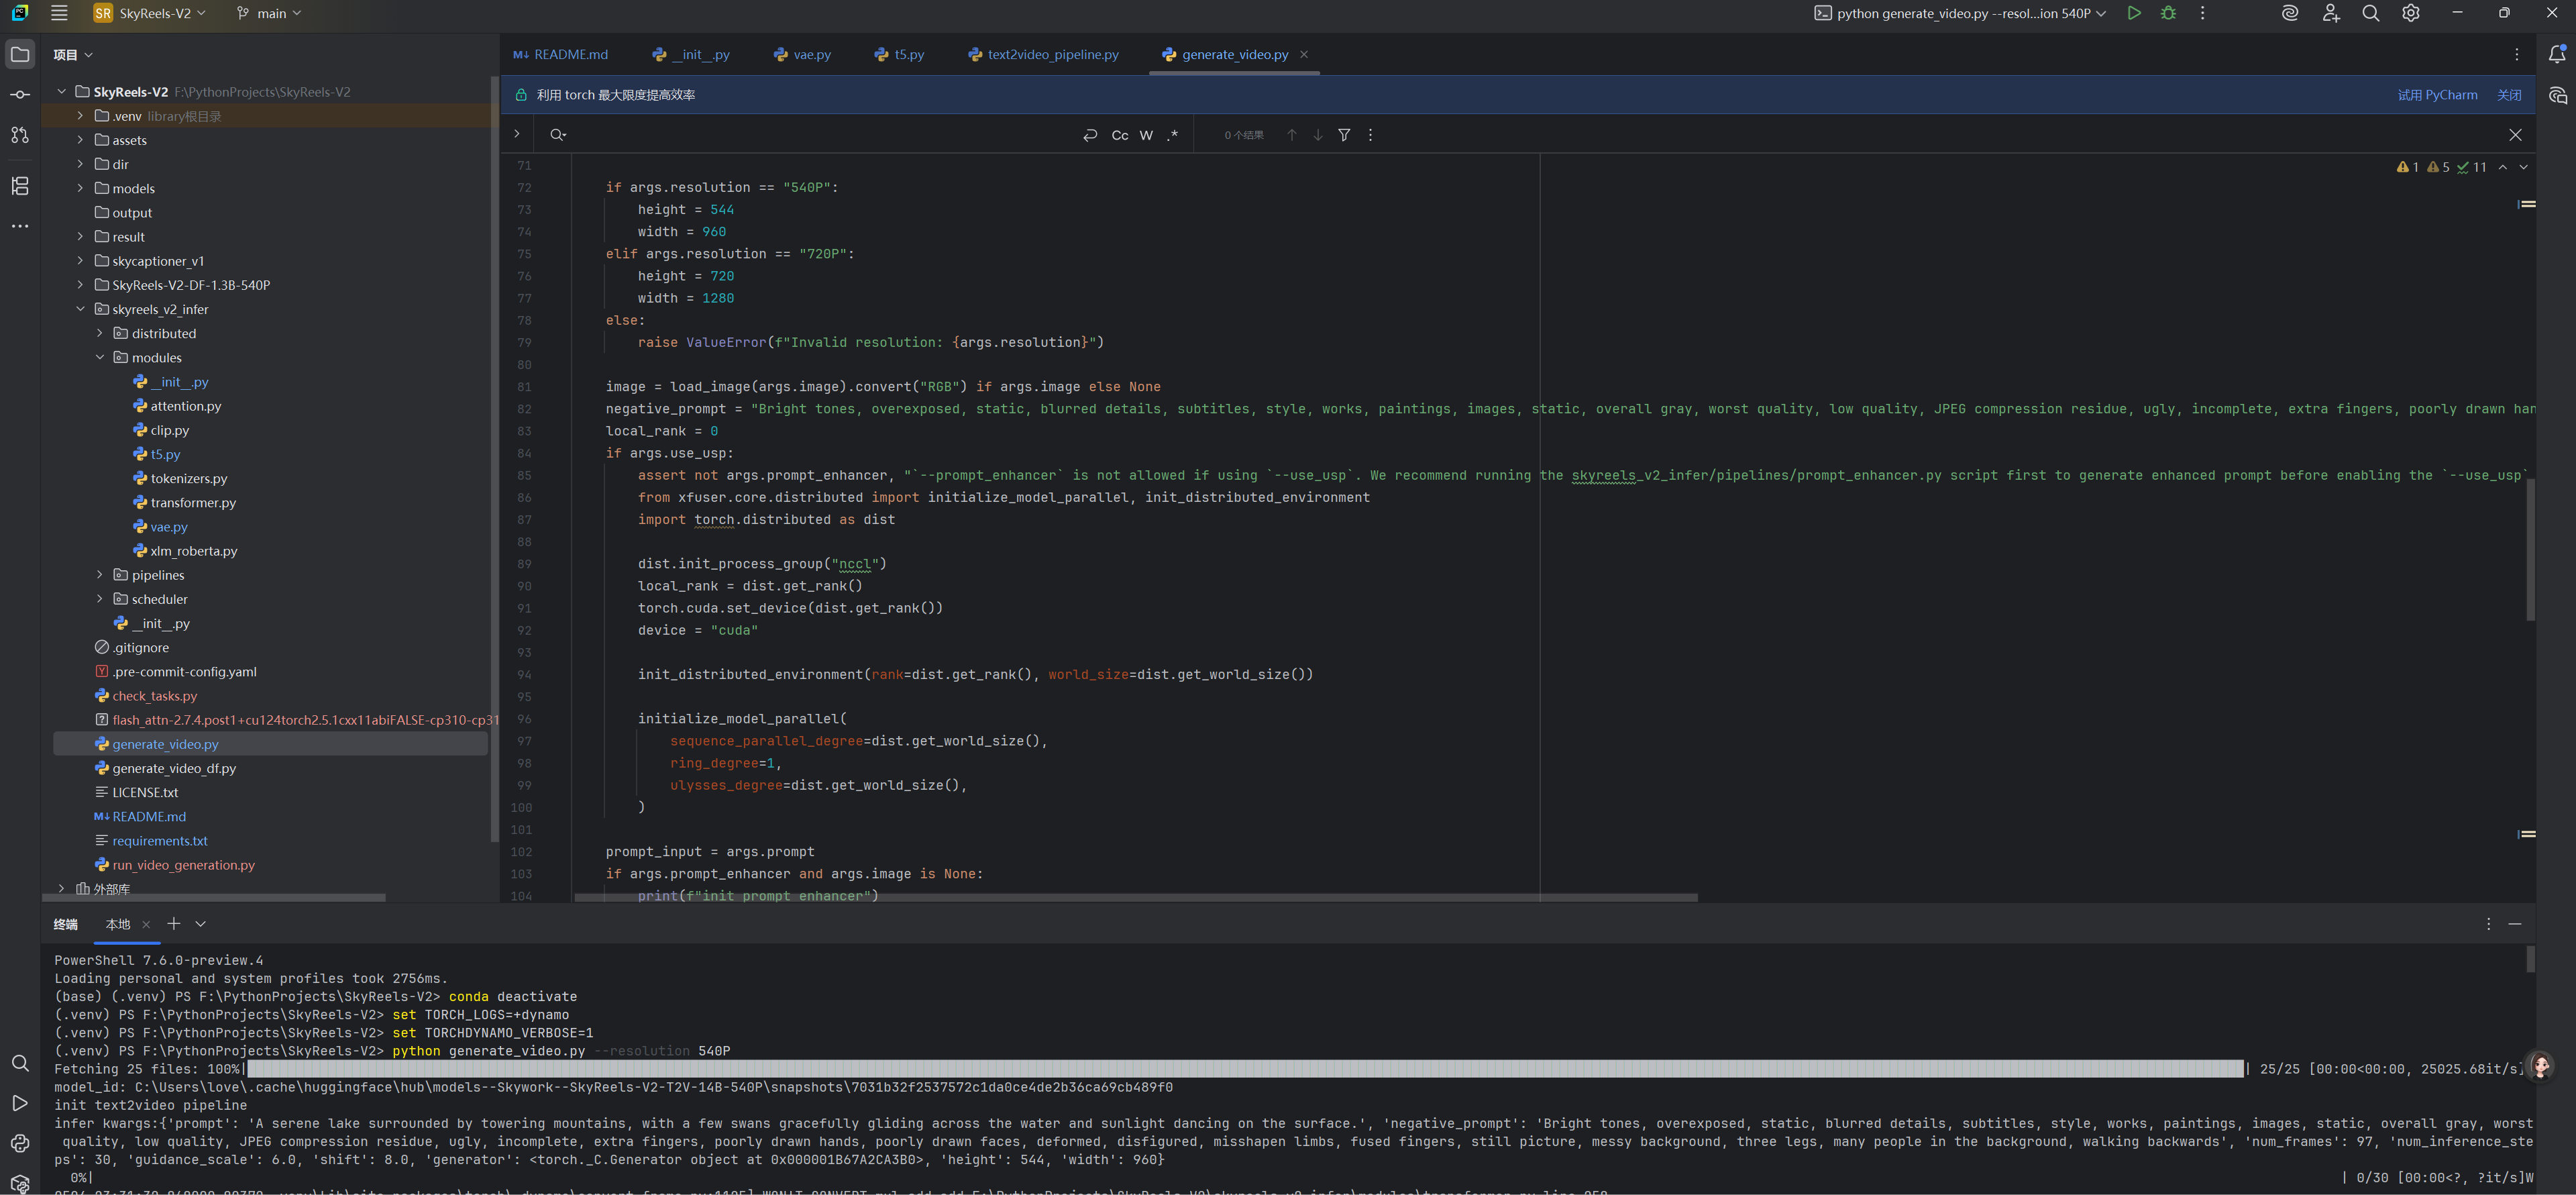This screenshot has height=1195, width=2576.
Task: Click the Debug bug icon
Action: click(2168, 13)
